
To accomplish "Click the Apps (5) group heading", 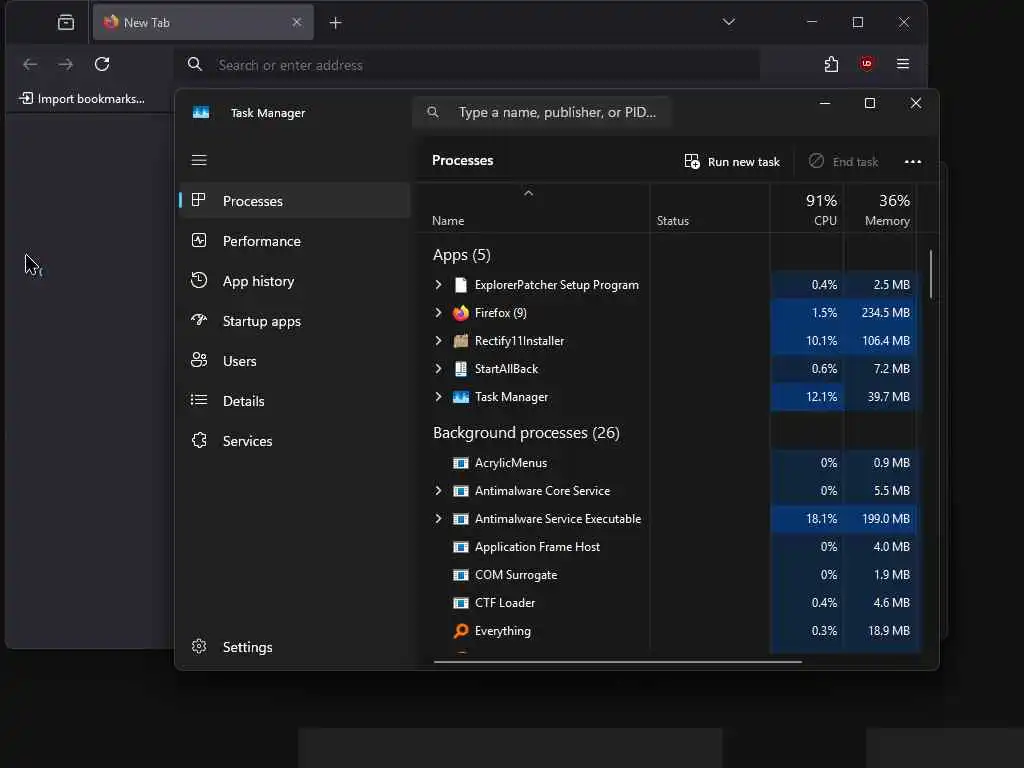I will tap(461, 255).
